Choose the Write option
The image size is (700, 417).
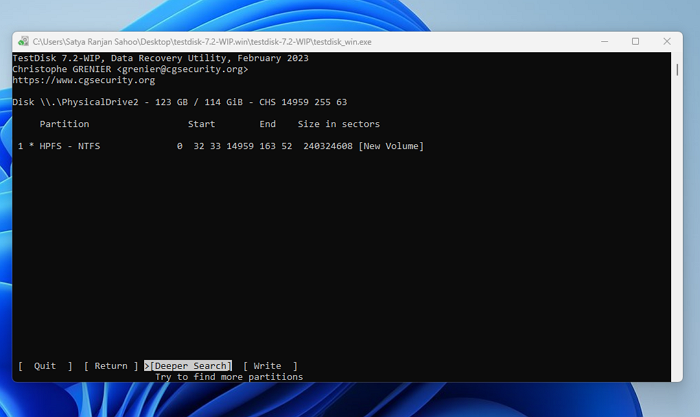pyautogui.click(x=270, y=366)
